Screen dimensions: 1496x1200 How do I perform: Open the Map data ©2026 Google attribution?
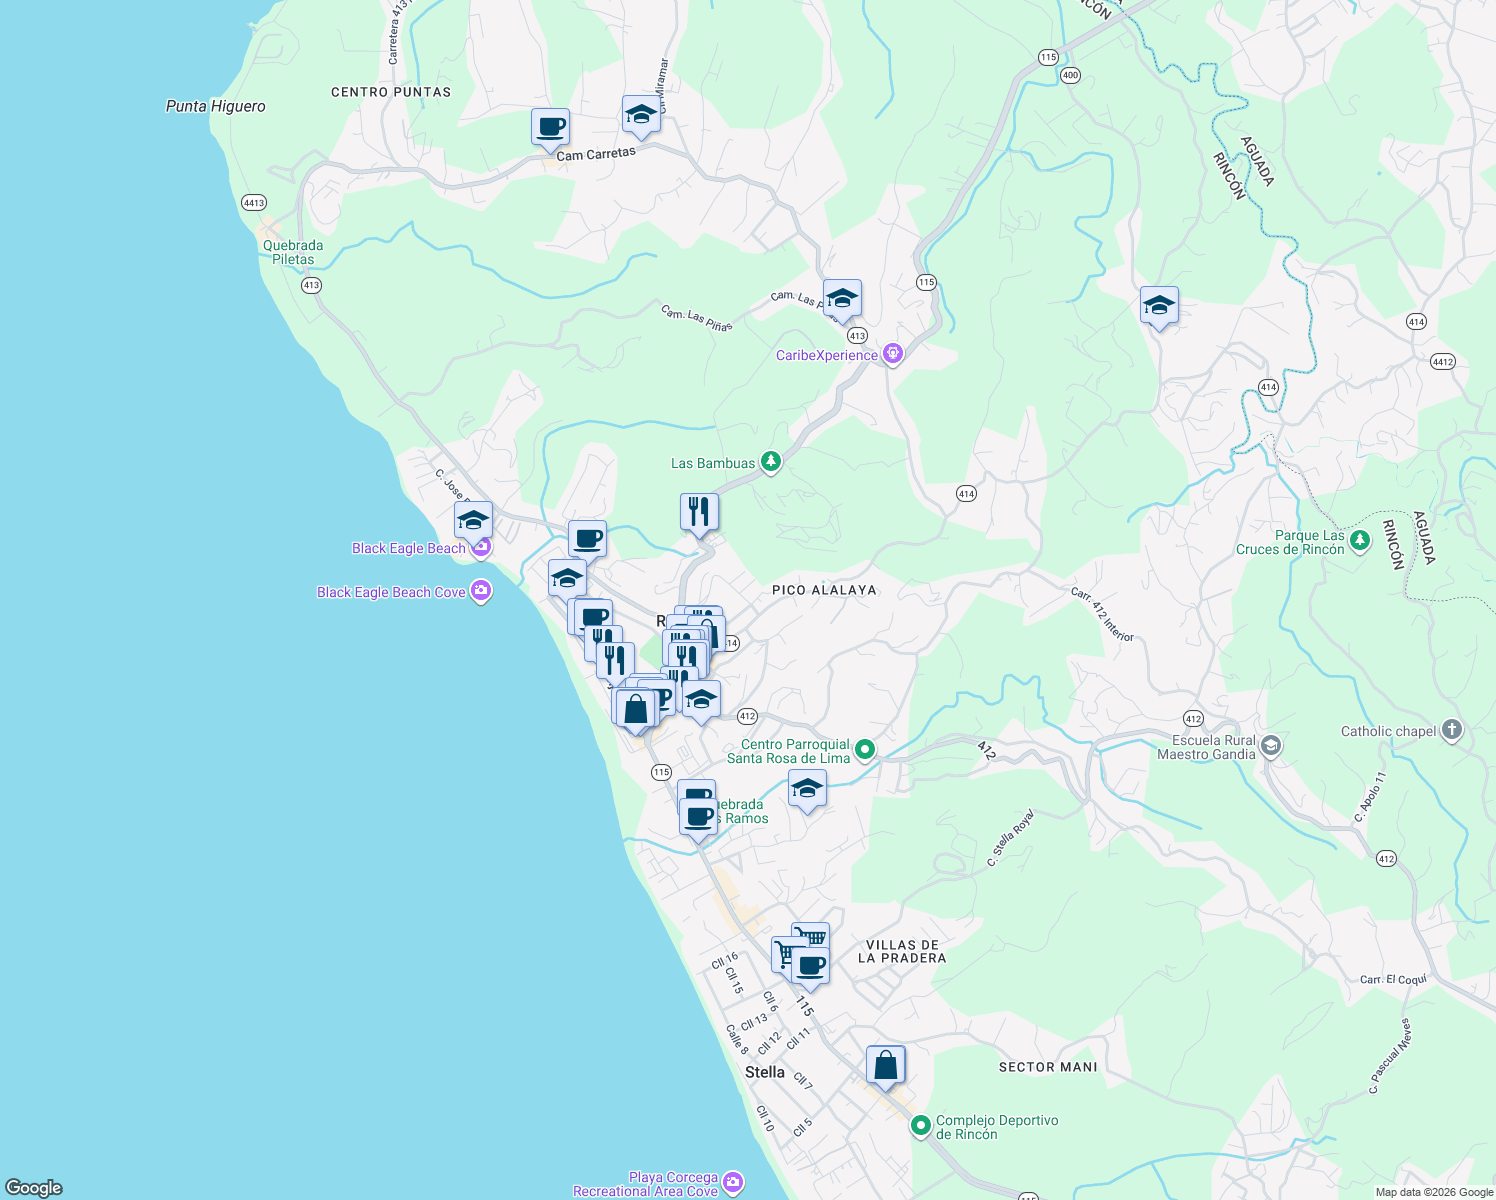click(x=1435, y=1191)
